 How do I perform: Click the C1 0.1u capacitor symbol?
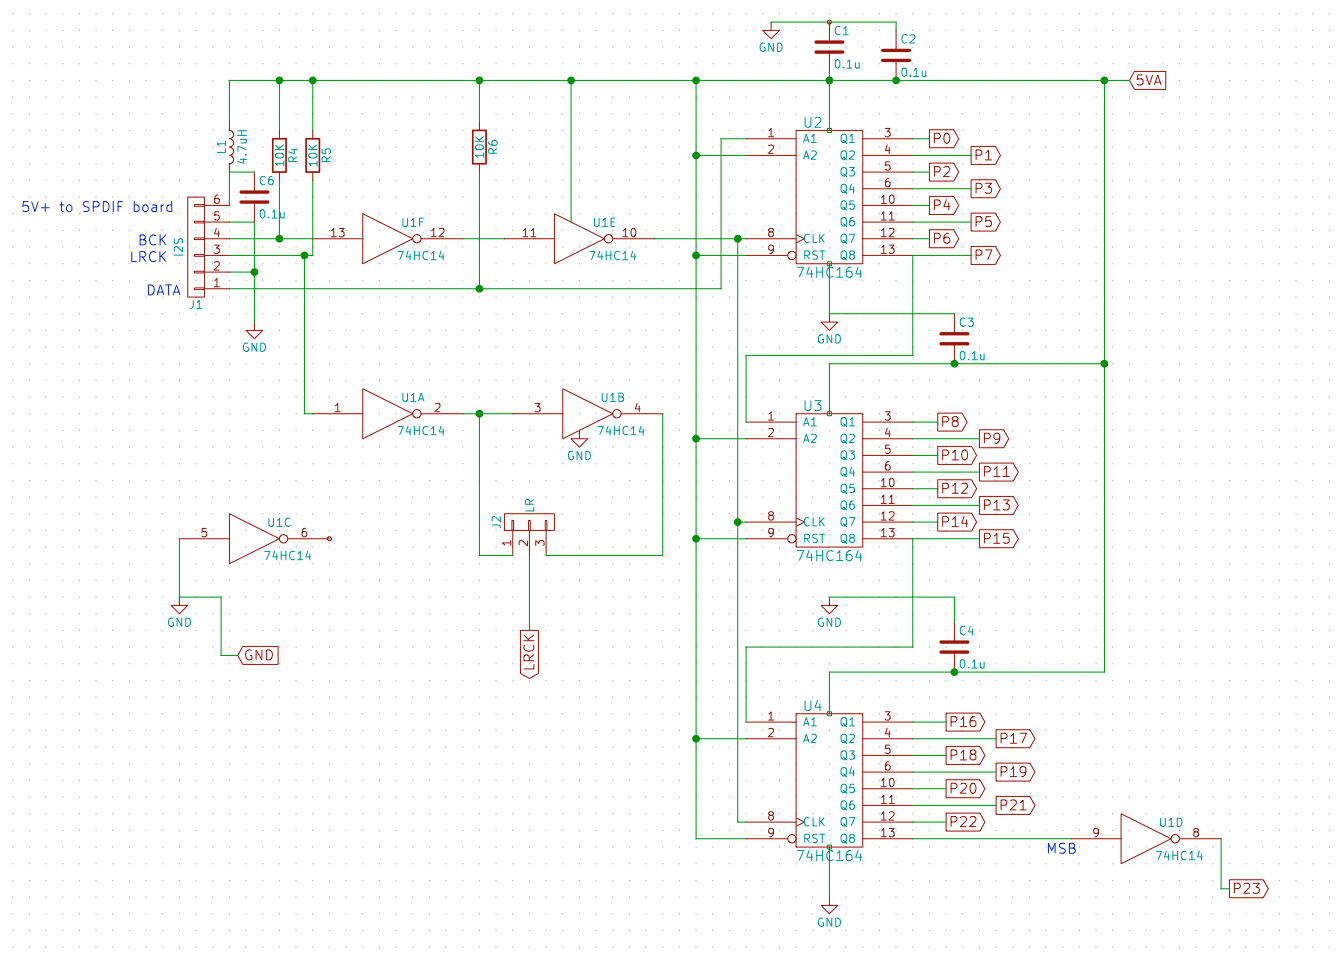pyautogui.click(x=828, y=45)
